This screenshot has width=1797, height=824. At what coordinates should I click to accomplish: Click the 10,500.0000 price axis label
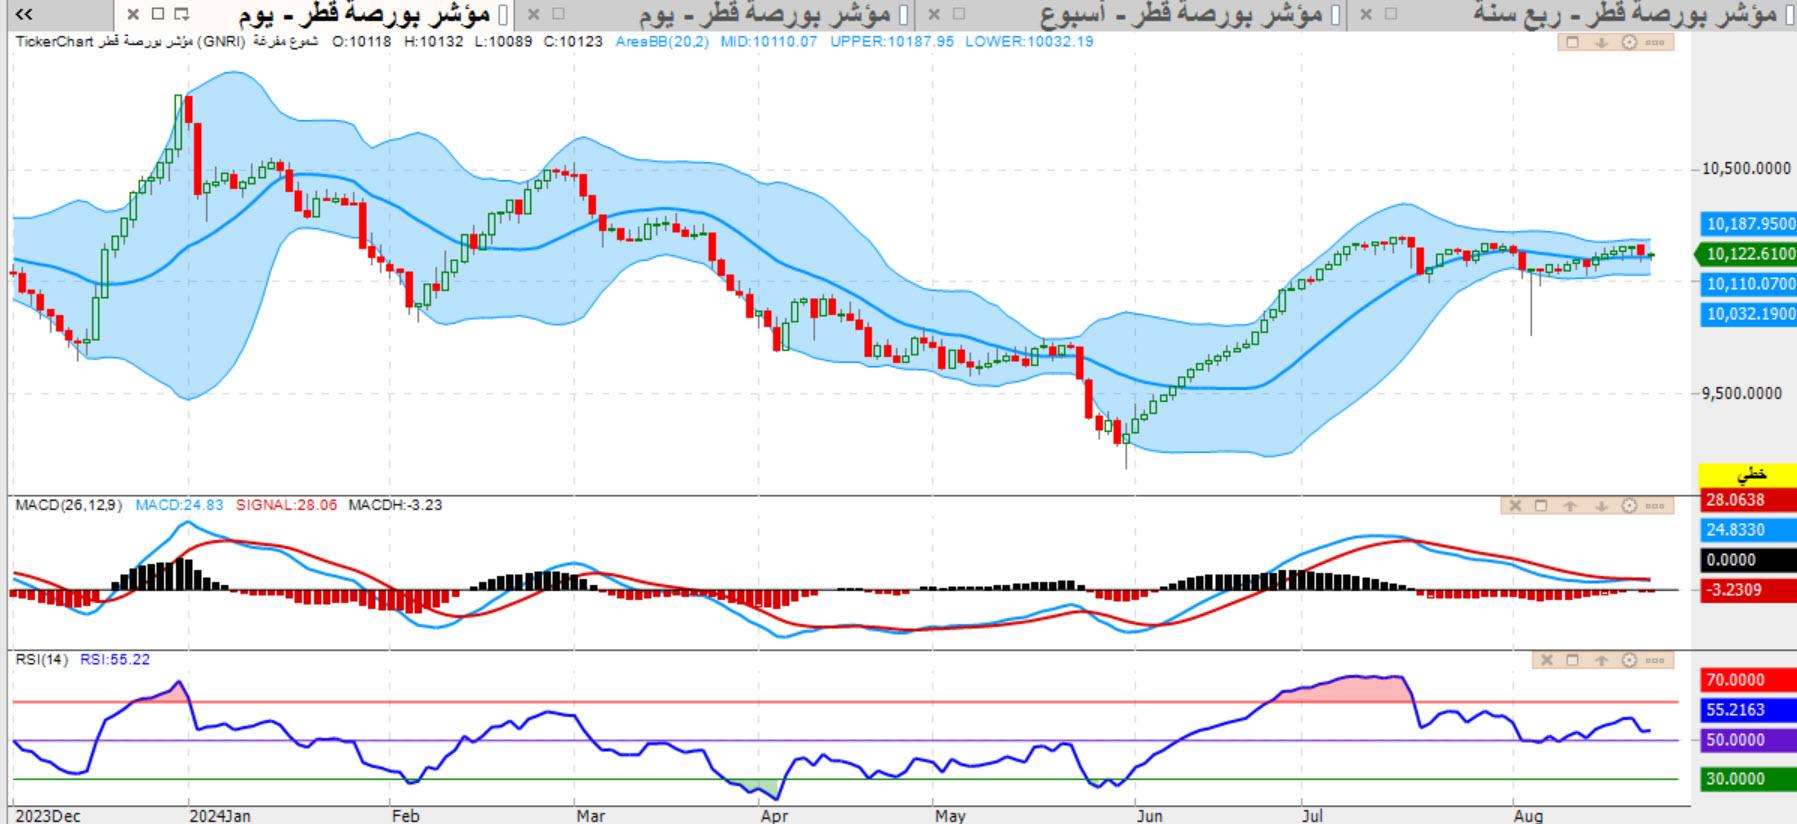(1746, 169)
